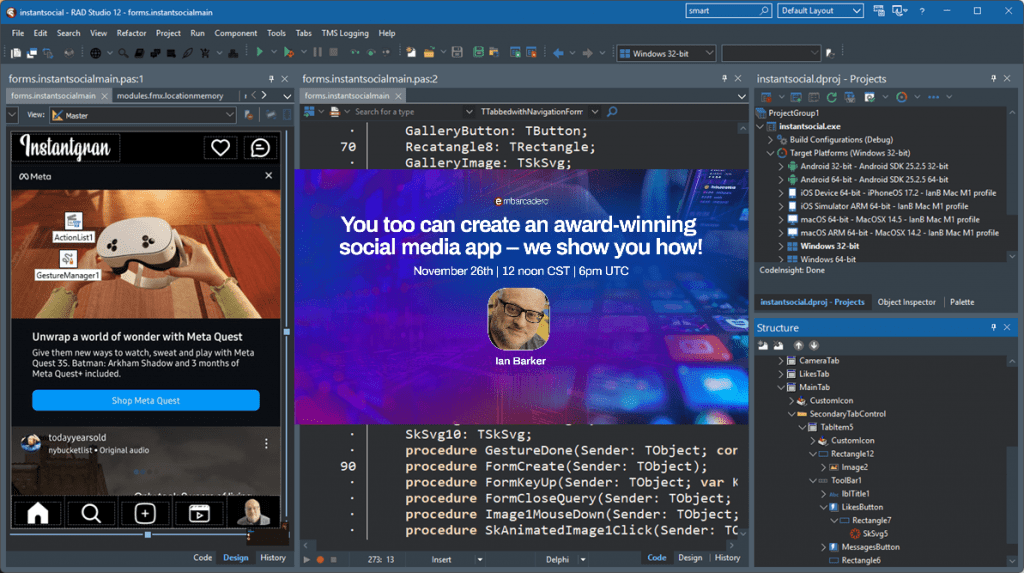Click the orange record macro button
This screenshot has height=573, width=1024.
point(320,559)
